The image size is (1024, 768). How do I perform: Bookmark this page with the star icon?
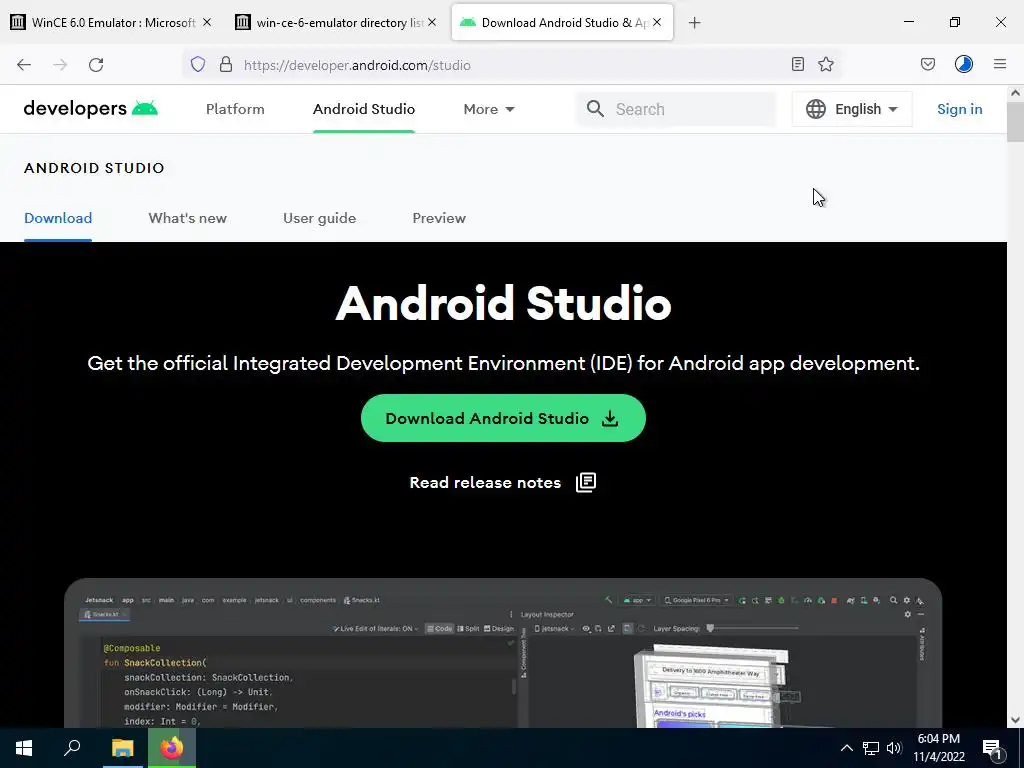826,64
